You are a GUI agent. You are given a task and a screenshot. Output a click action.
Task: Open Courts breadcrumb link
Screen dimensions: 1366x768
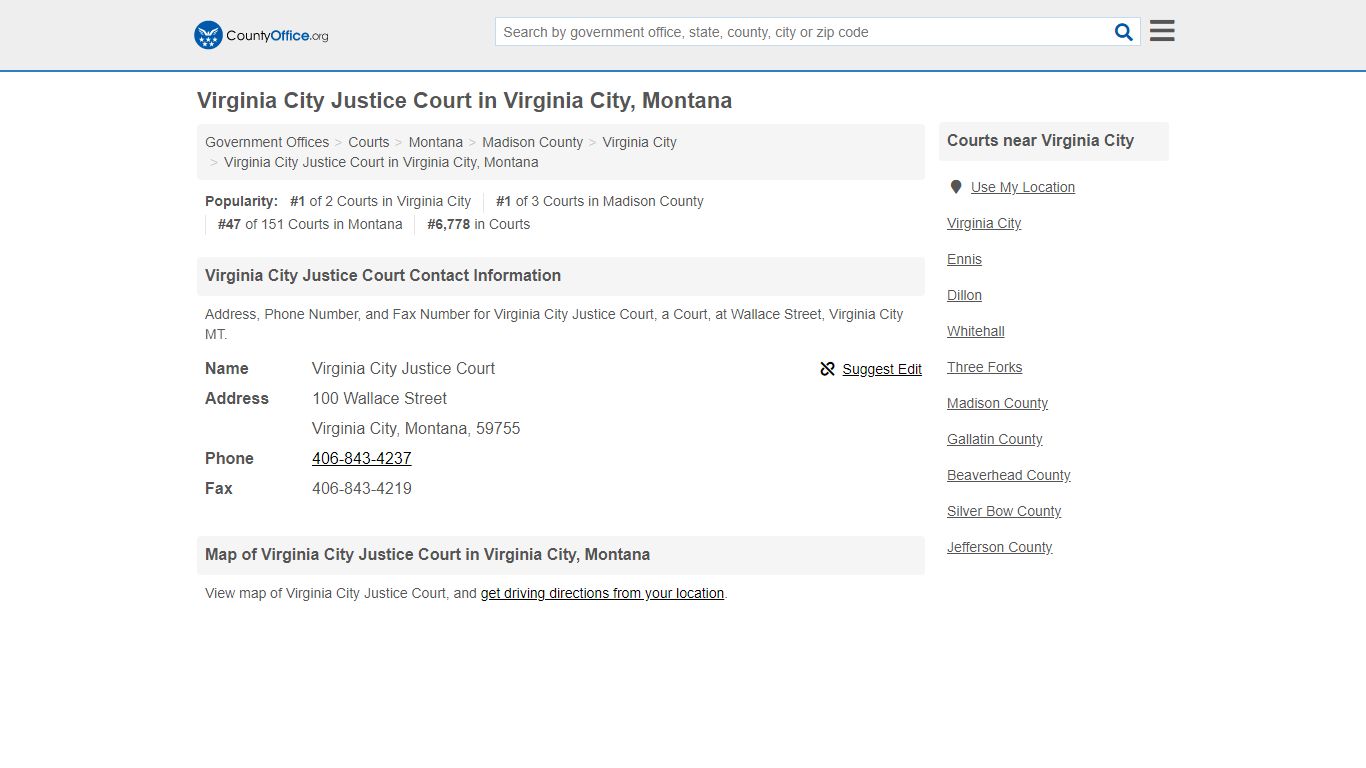coord(369,142)
